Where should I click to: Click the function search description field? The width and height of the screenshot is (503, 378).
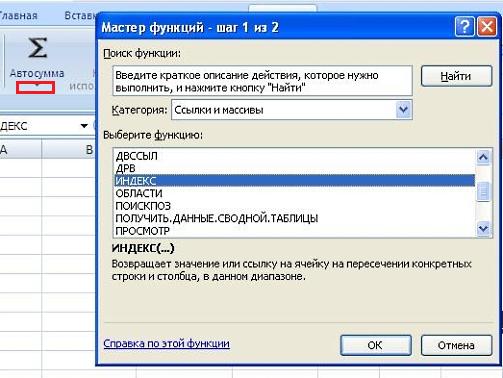coord(262,81)
